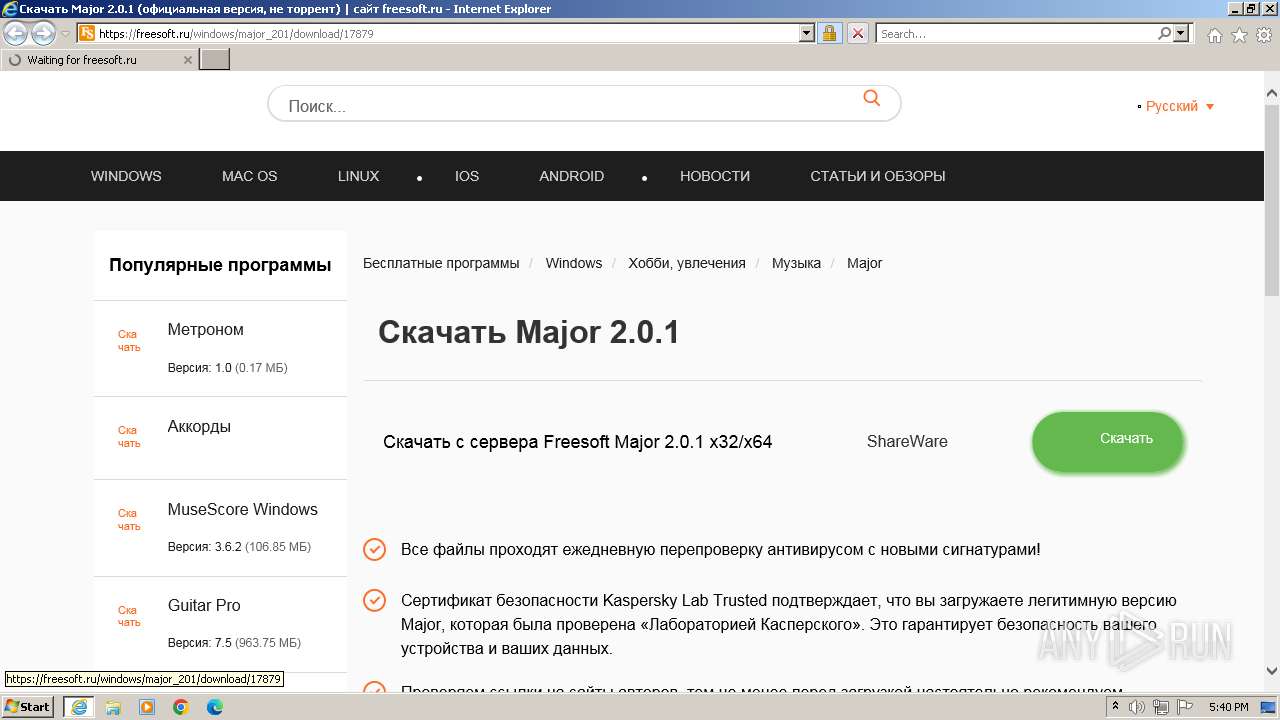1280x720 pixels.
Task: Click the "Версия: 3.6.2 (106.85 МБ)" text
Action: 239,547
